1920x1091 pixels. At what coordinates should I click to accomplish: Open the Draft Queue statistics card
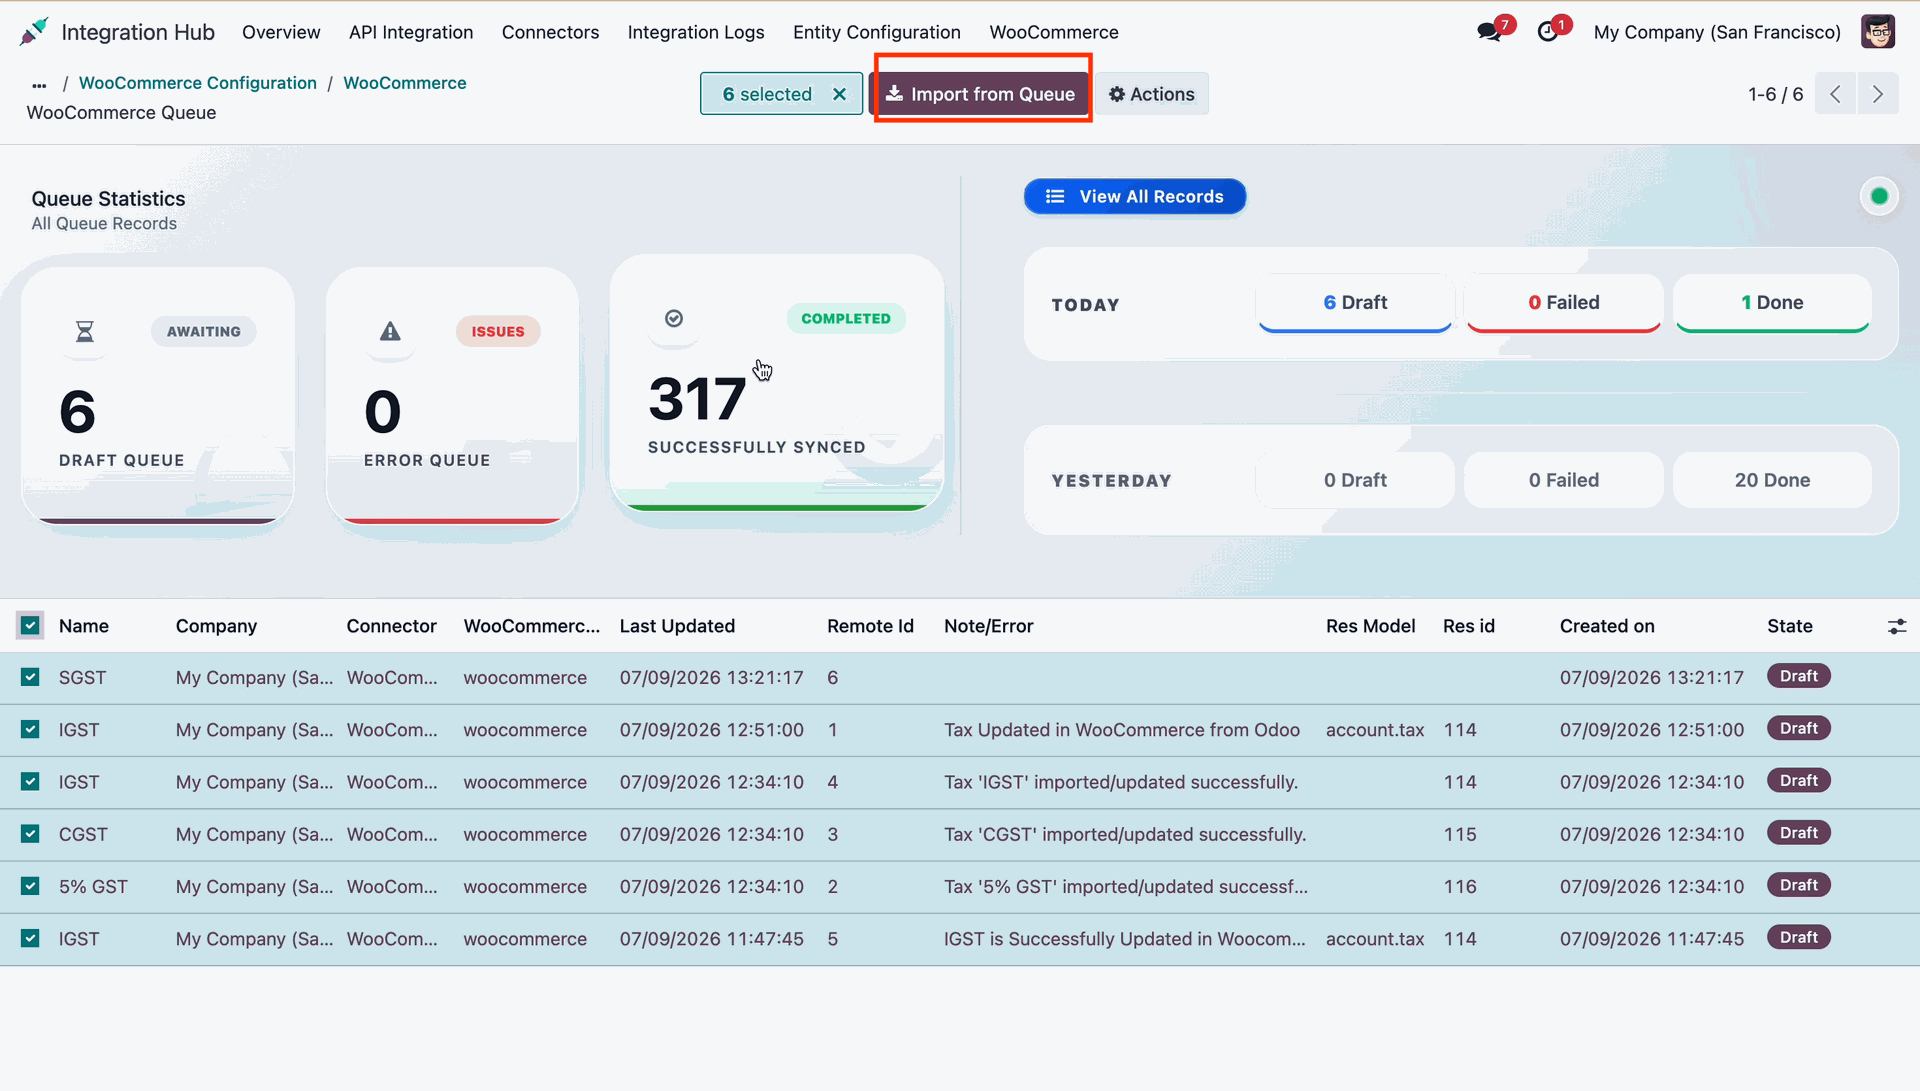pyautogui.click(x=158, y=395)
